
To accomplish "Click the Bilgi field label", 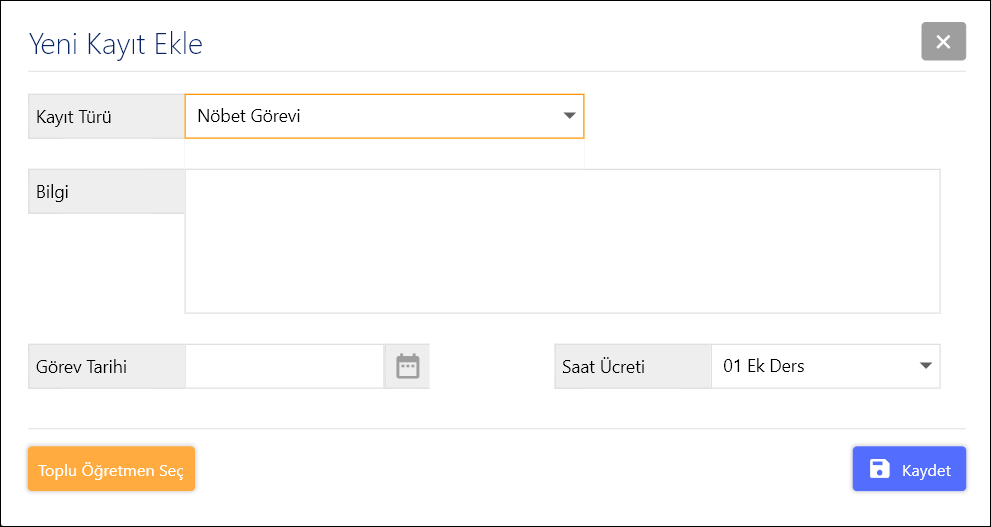I will click(52, 192).
